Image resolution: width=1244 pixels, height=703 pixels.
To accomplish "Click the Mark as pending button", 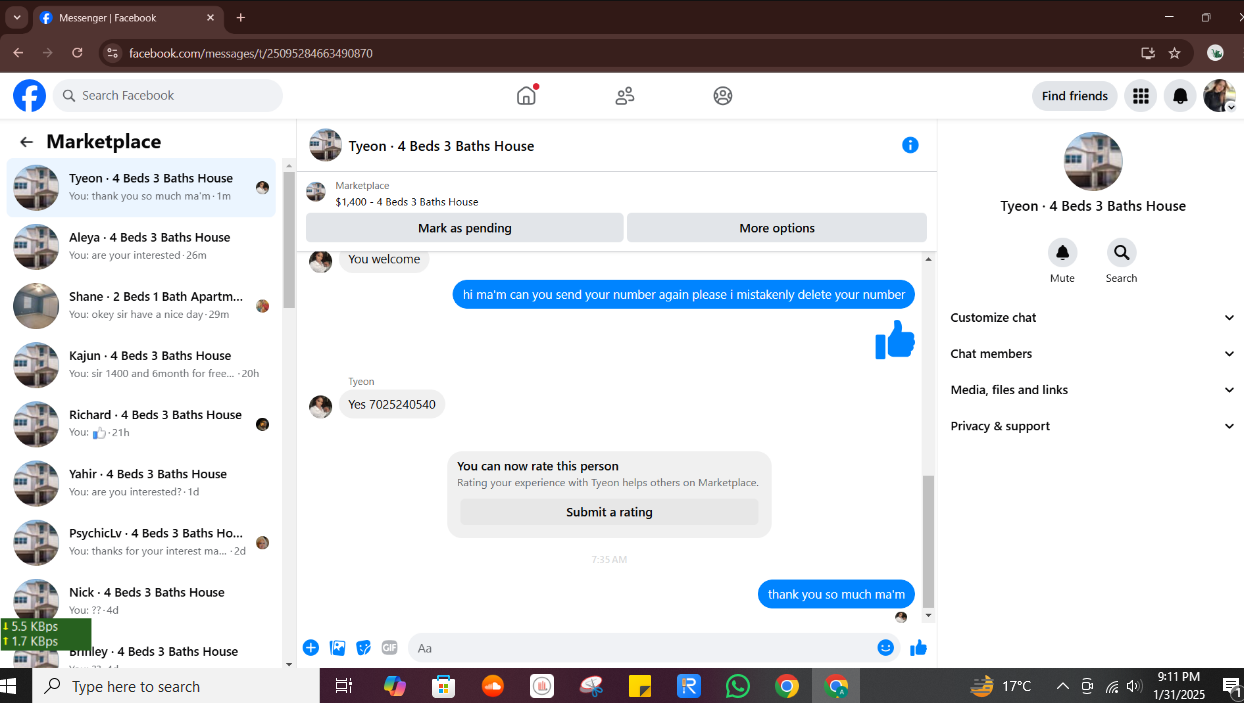I will coord(464,228).
